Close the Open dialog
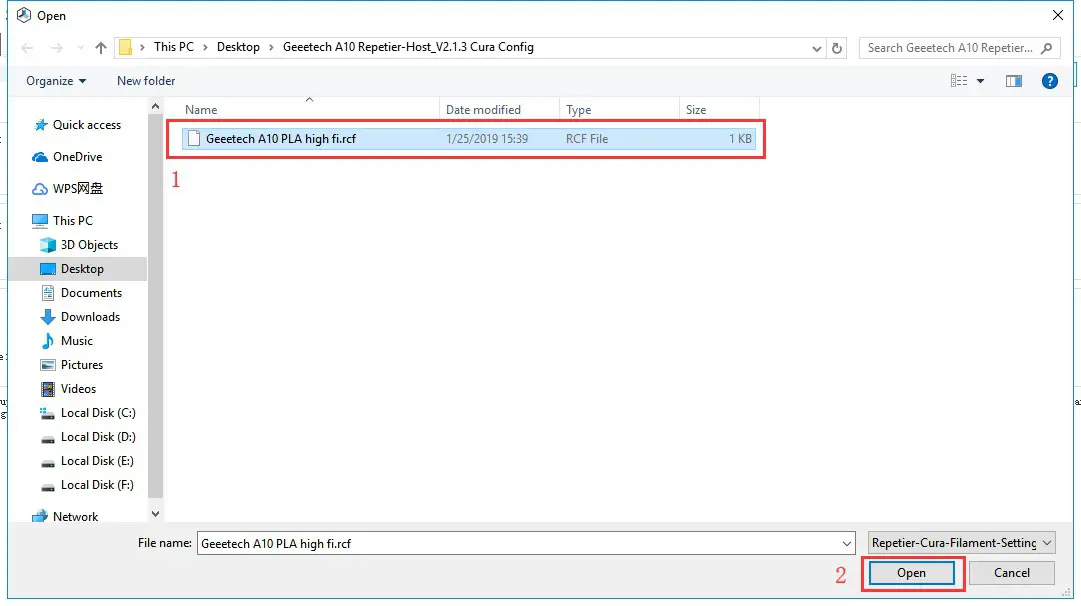The height and width of the screenshot is (606, 1081). pos(1058,15)
